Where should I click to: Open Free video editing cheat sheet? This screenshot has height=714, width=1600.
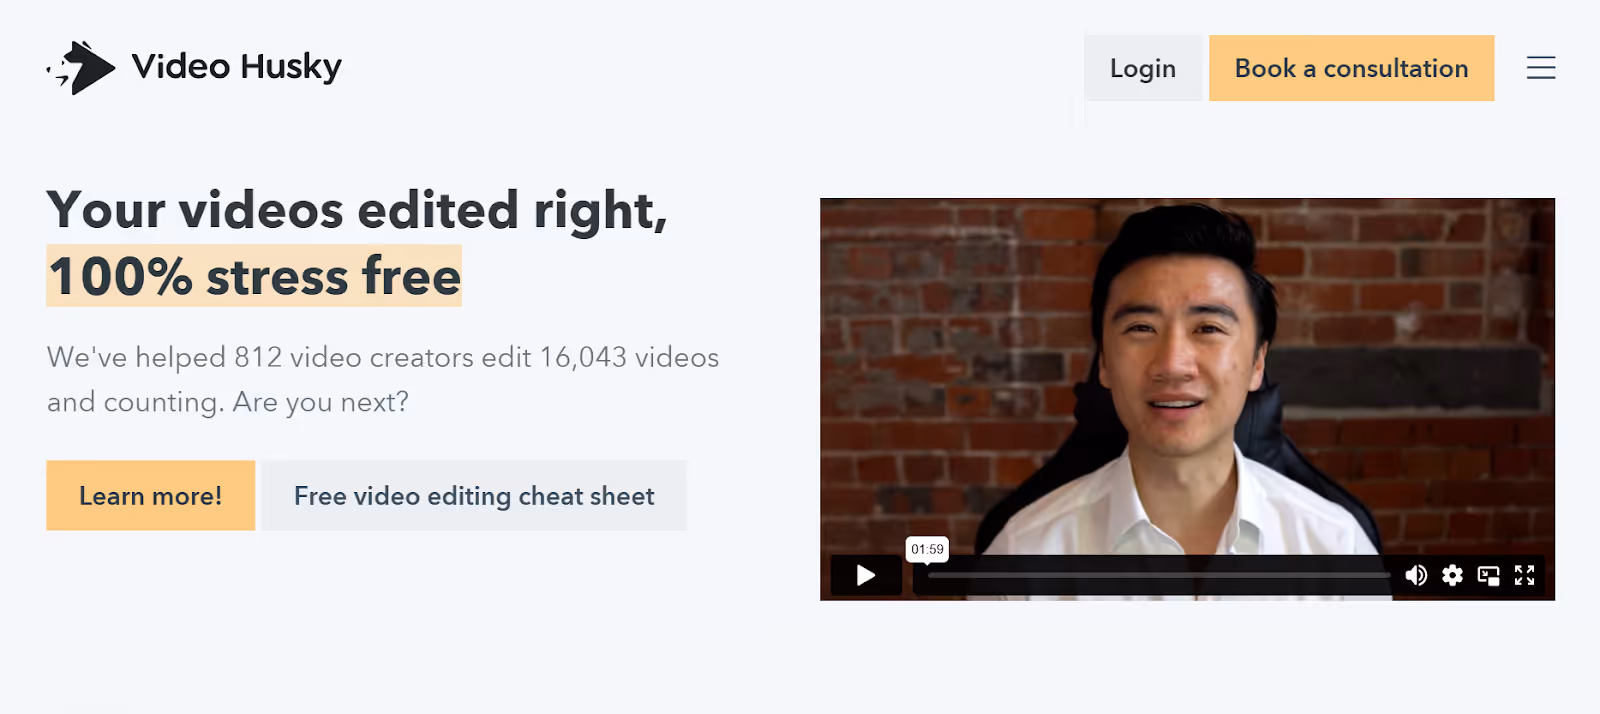(474, 496)
